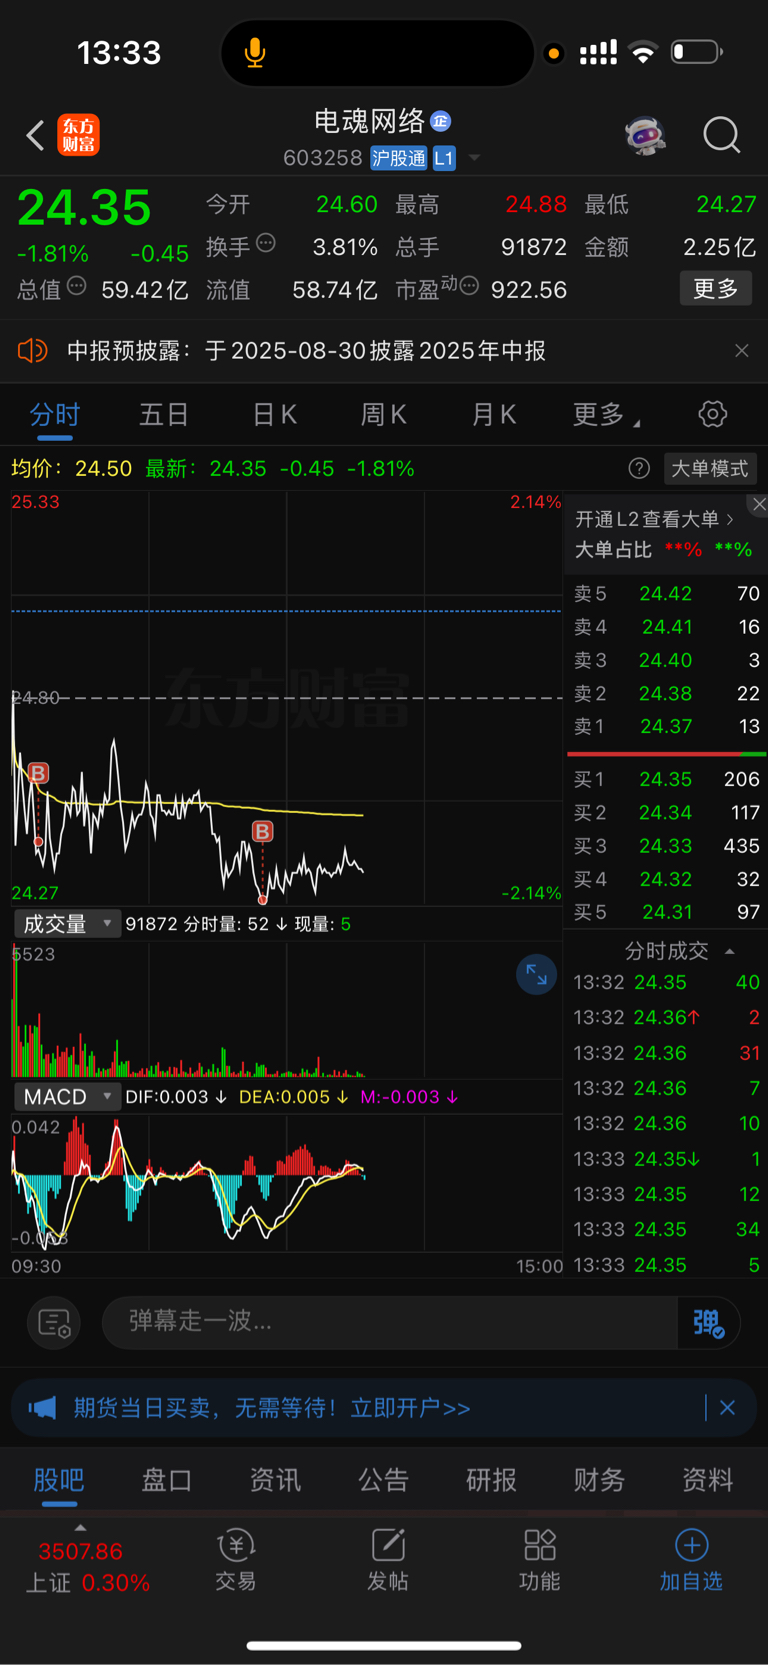Viewport: 768px width, 1665px height.
Task: Open the robot assistant avatar
Action: [x=646, y=135]
